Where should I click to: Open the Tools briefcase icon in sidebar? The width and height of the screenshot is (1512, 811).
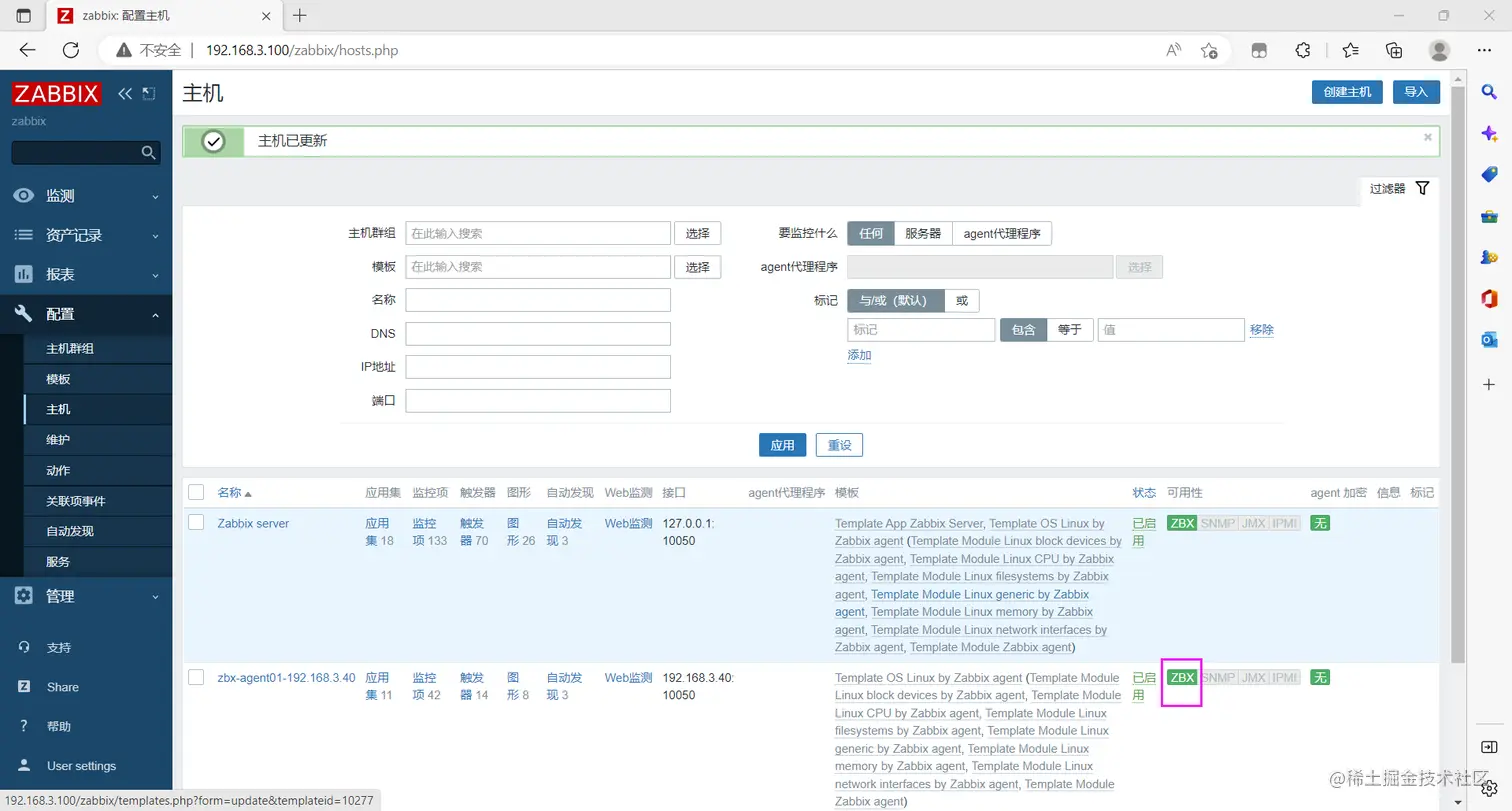[x=1489, y=216]
